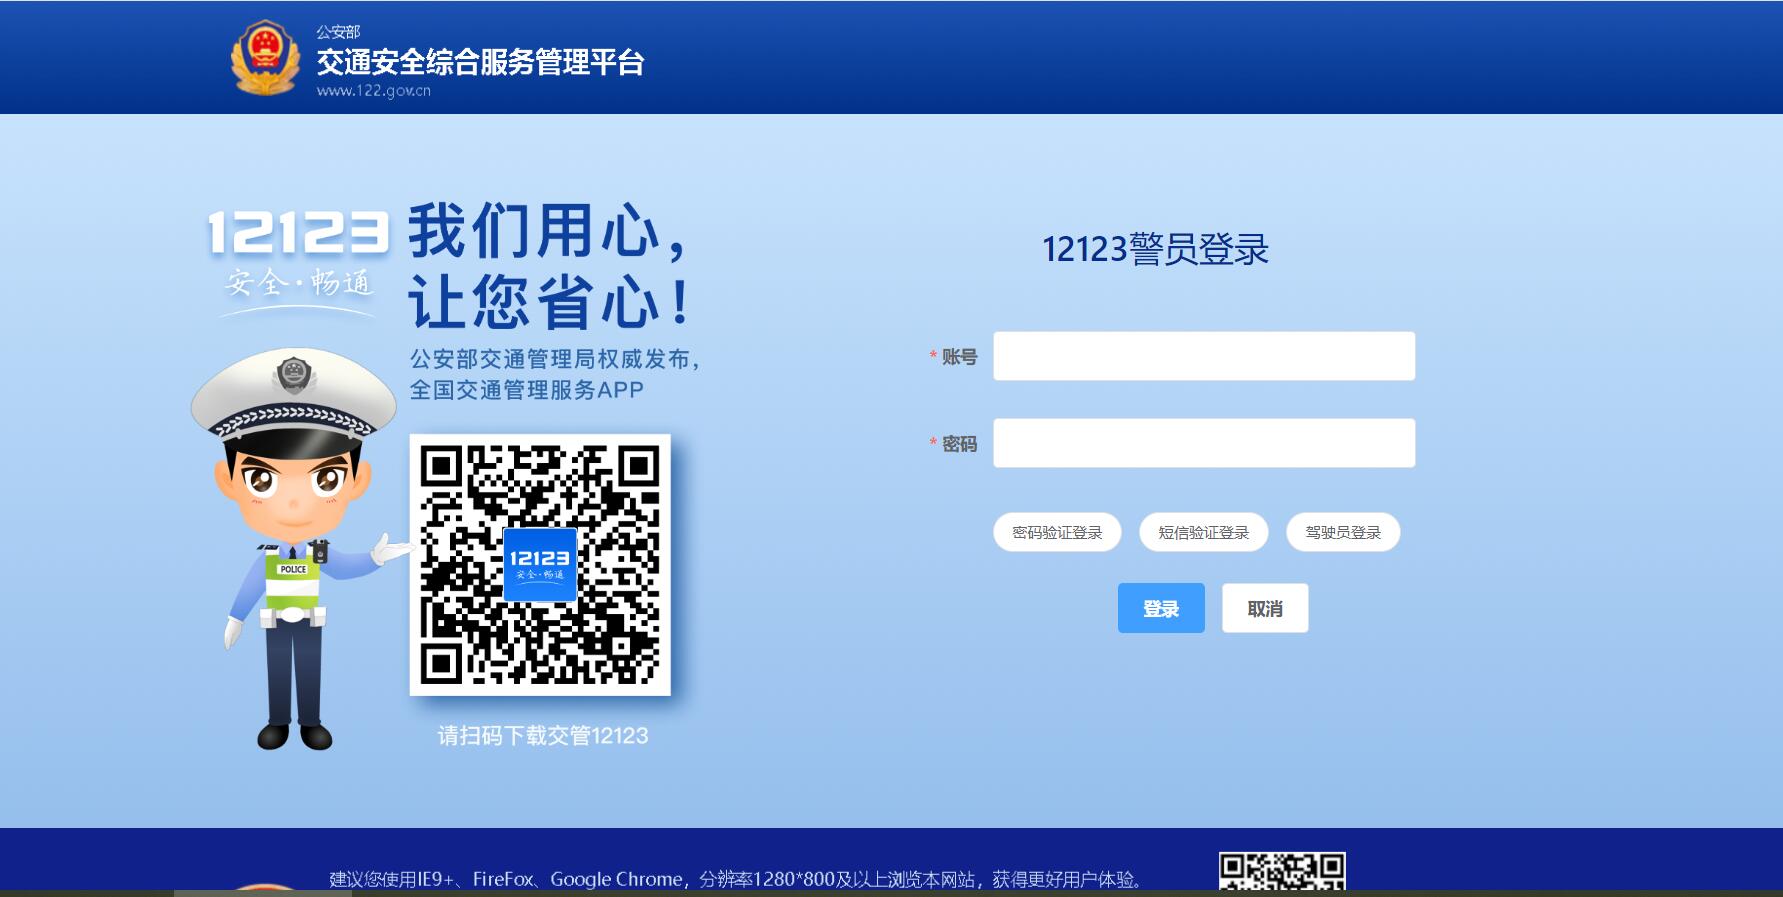Click the police emblem logo in header
This screenshot has width=1783, height=897.
[265, 58]
